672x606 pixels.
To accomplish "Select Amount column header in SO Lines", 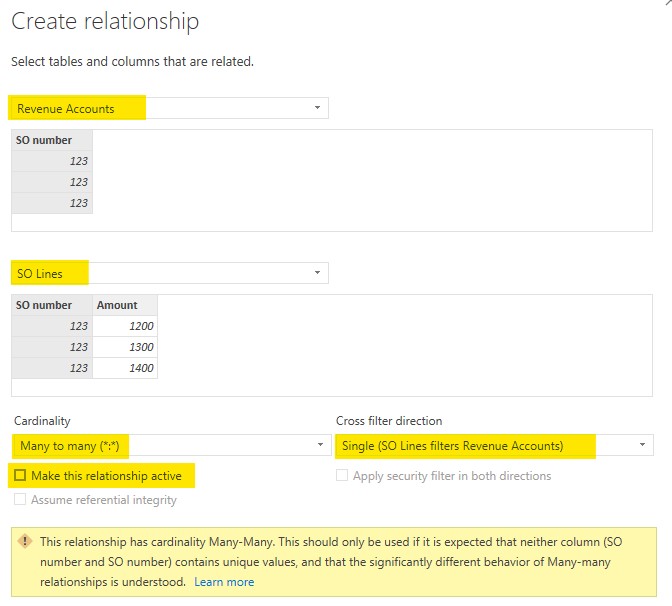I will click(x=125, y=305).
